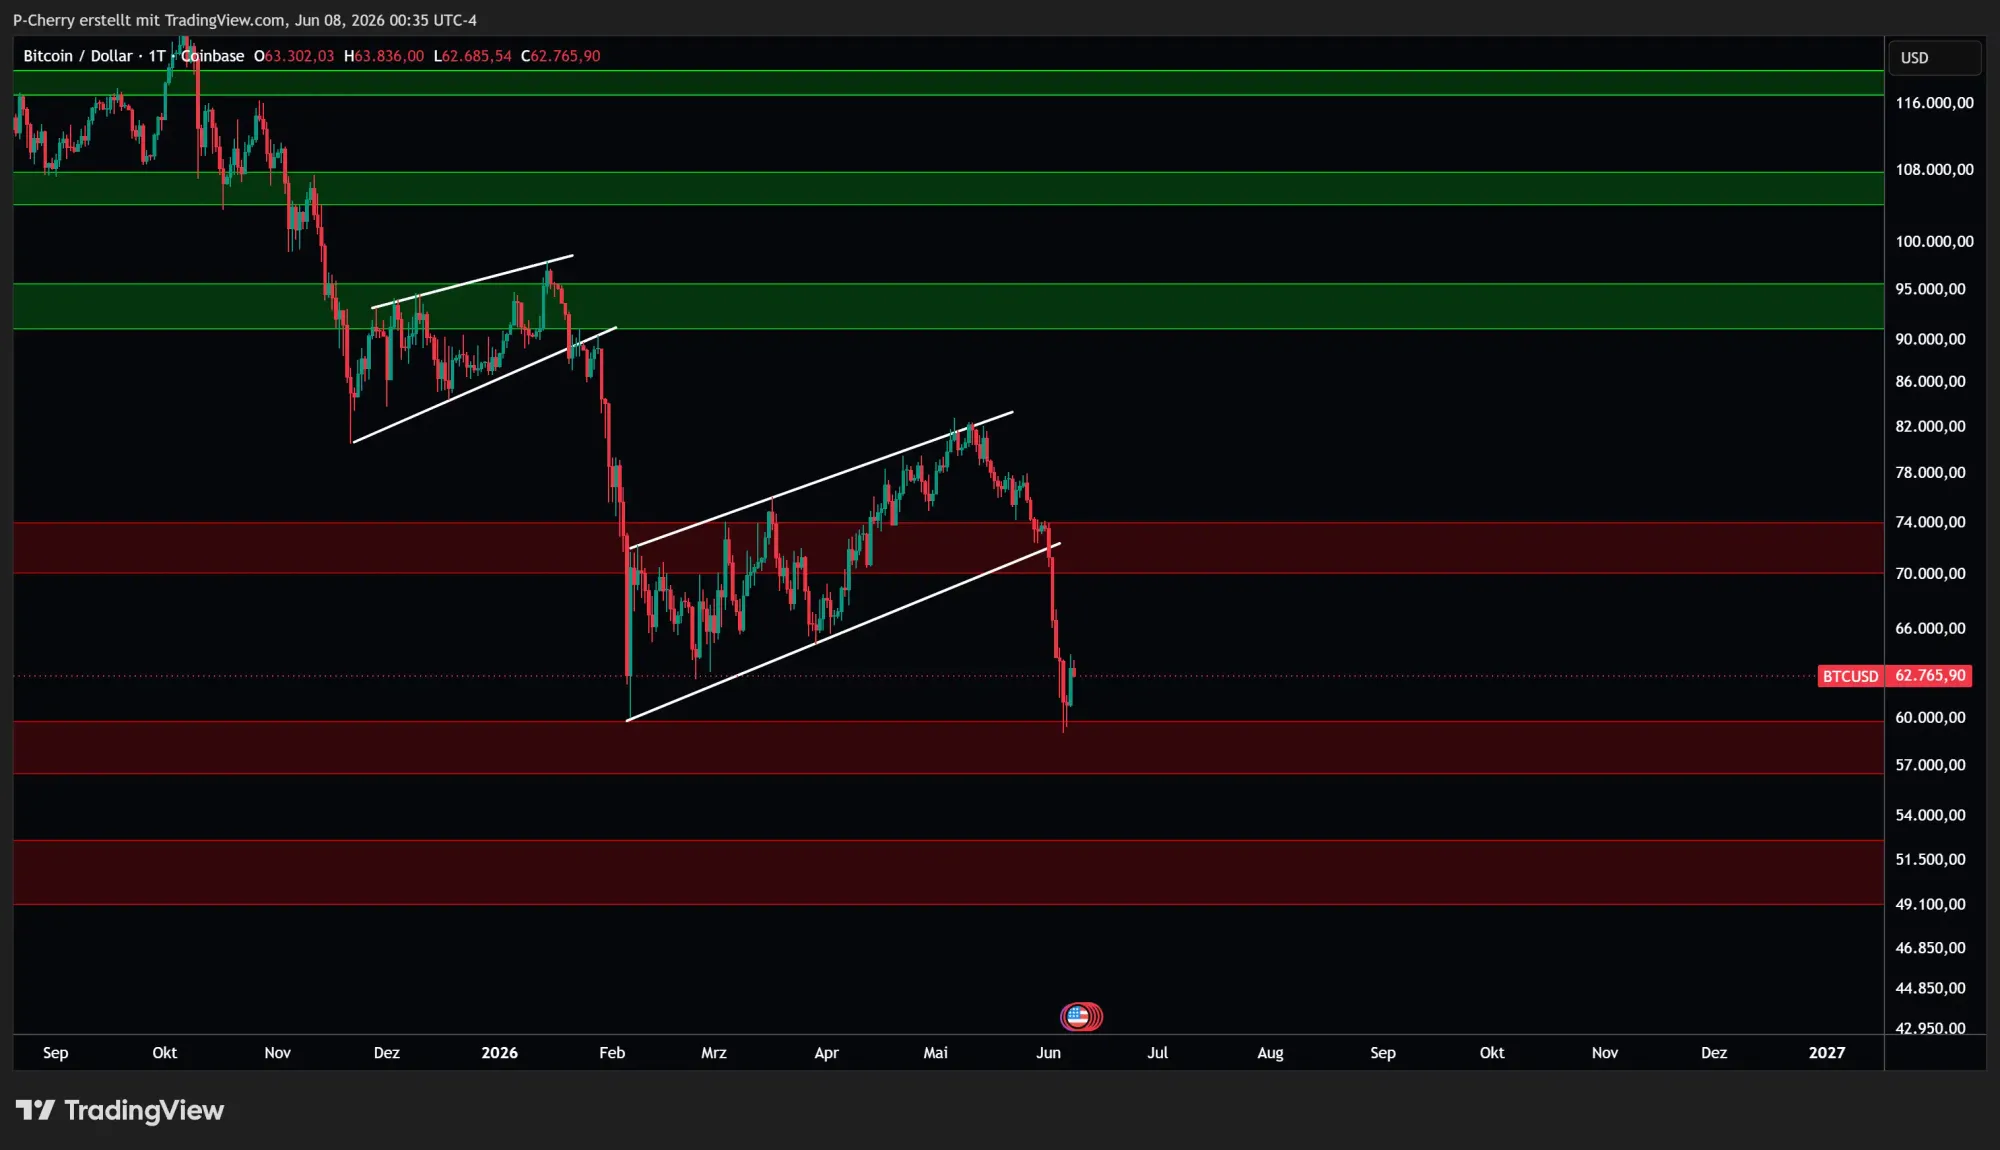Viewport: 2000px width, 1150px height.
Task: Click the Aug label on time axis
Action: pos(1270,1053)
